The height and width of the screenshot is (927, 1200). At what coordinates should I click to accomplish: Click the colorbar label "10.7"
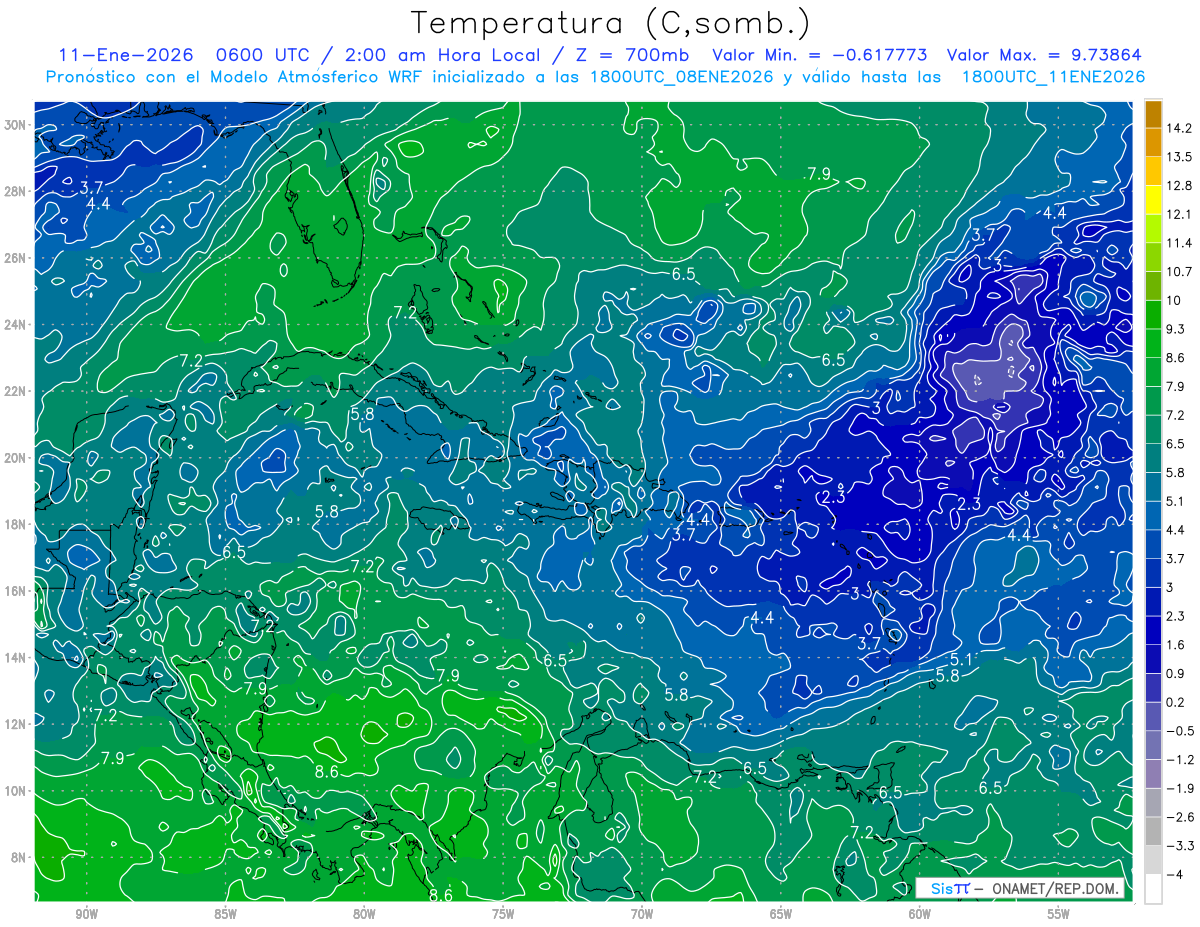click(1179, 272)
